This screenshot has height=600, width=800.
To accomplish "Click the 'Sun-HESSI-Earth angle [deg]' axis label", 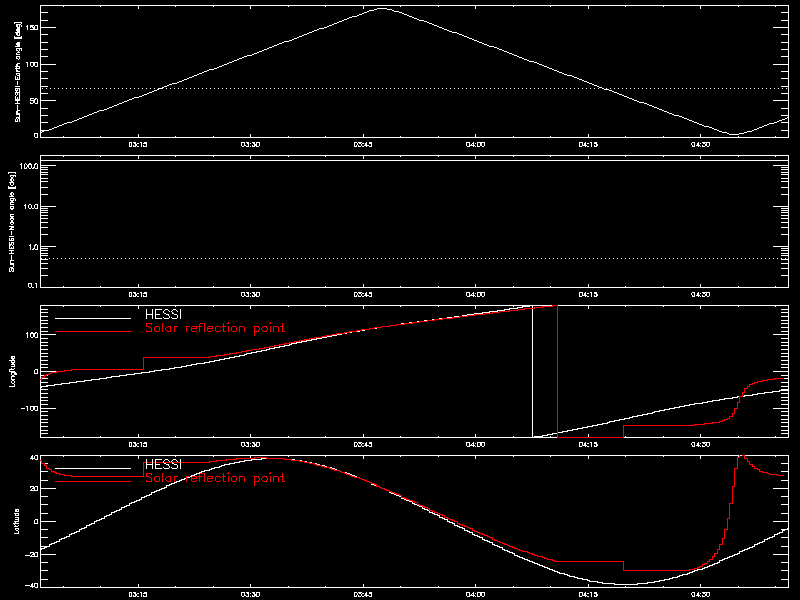I will (18, 71).
